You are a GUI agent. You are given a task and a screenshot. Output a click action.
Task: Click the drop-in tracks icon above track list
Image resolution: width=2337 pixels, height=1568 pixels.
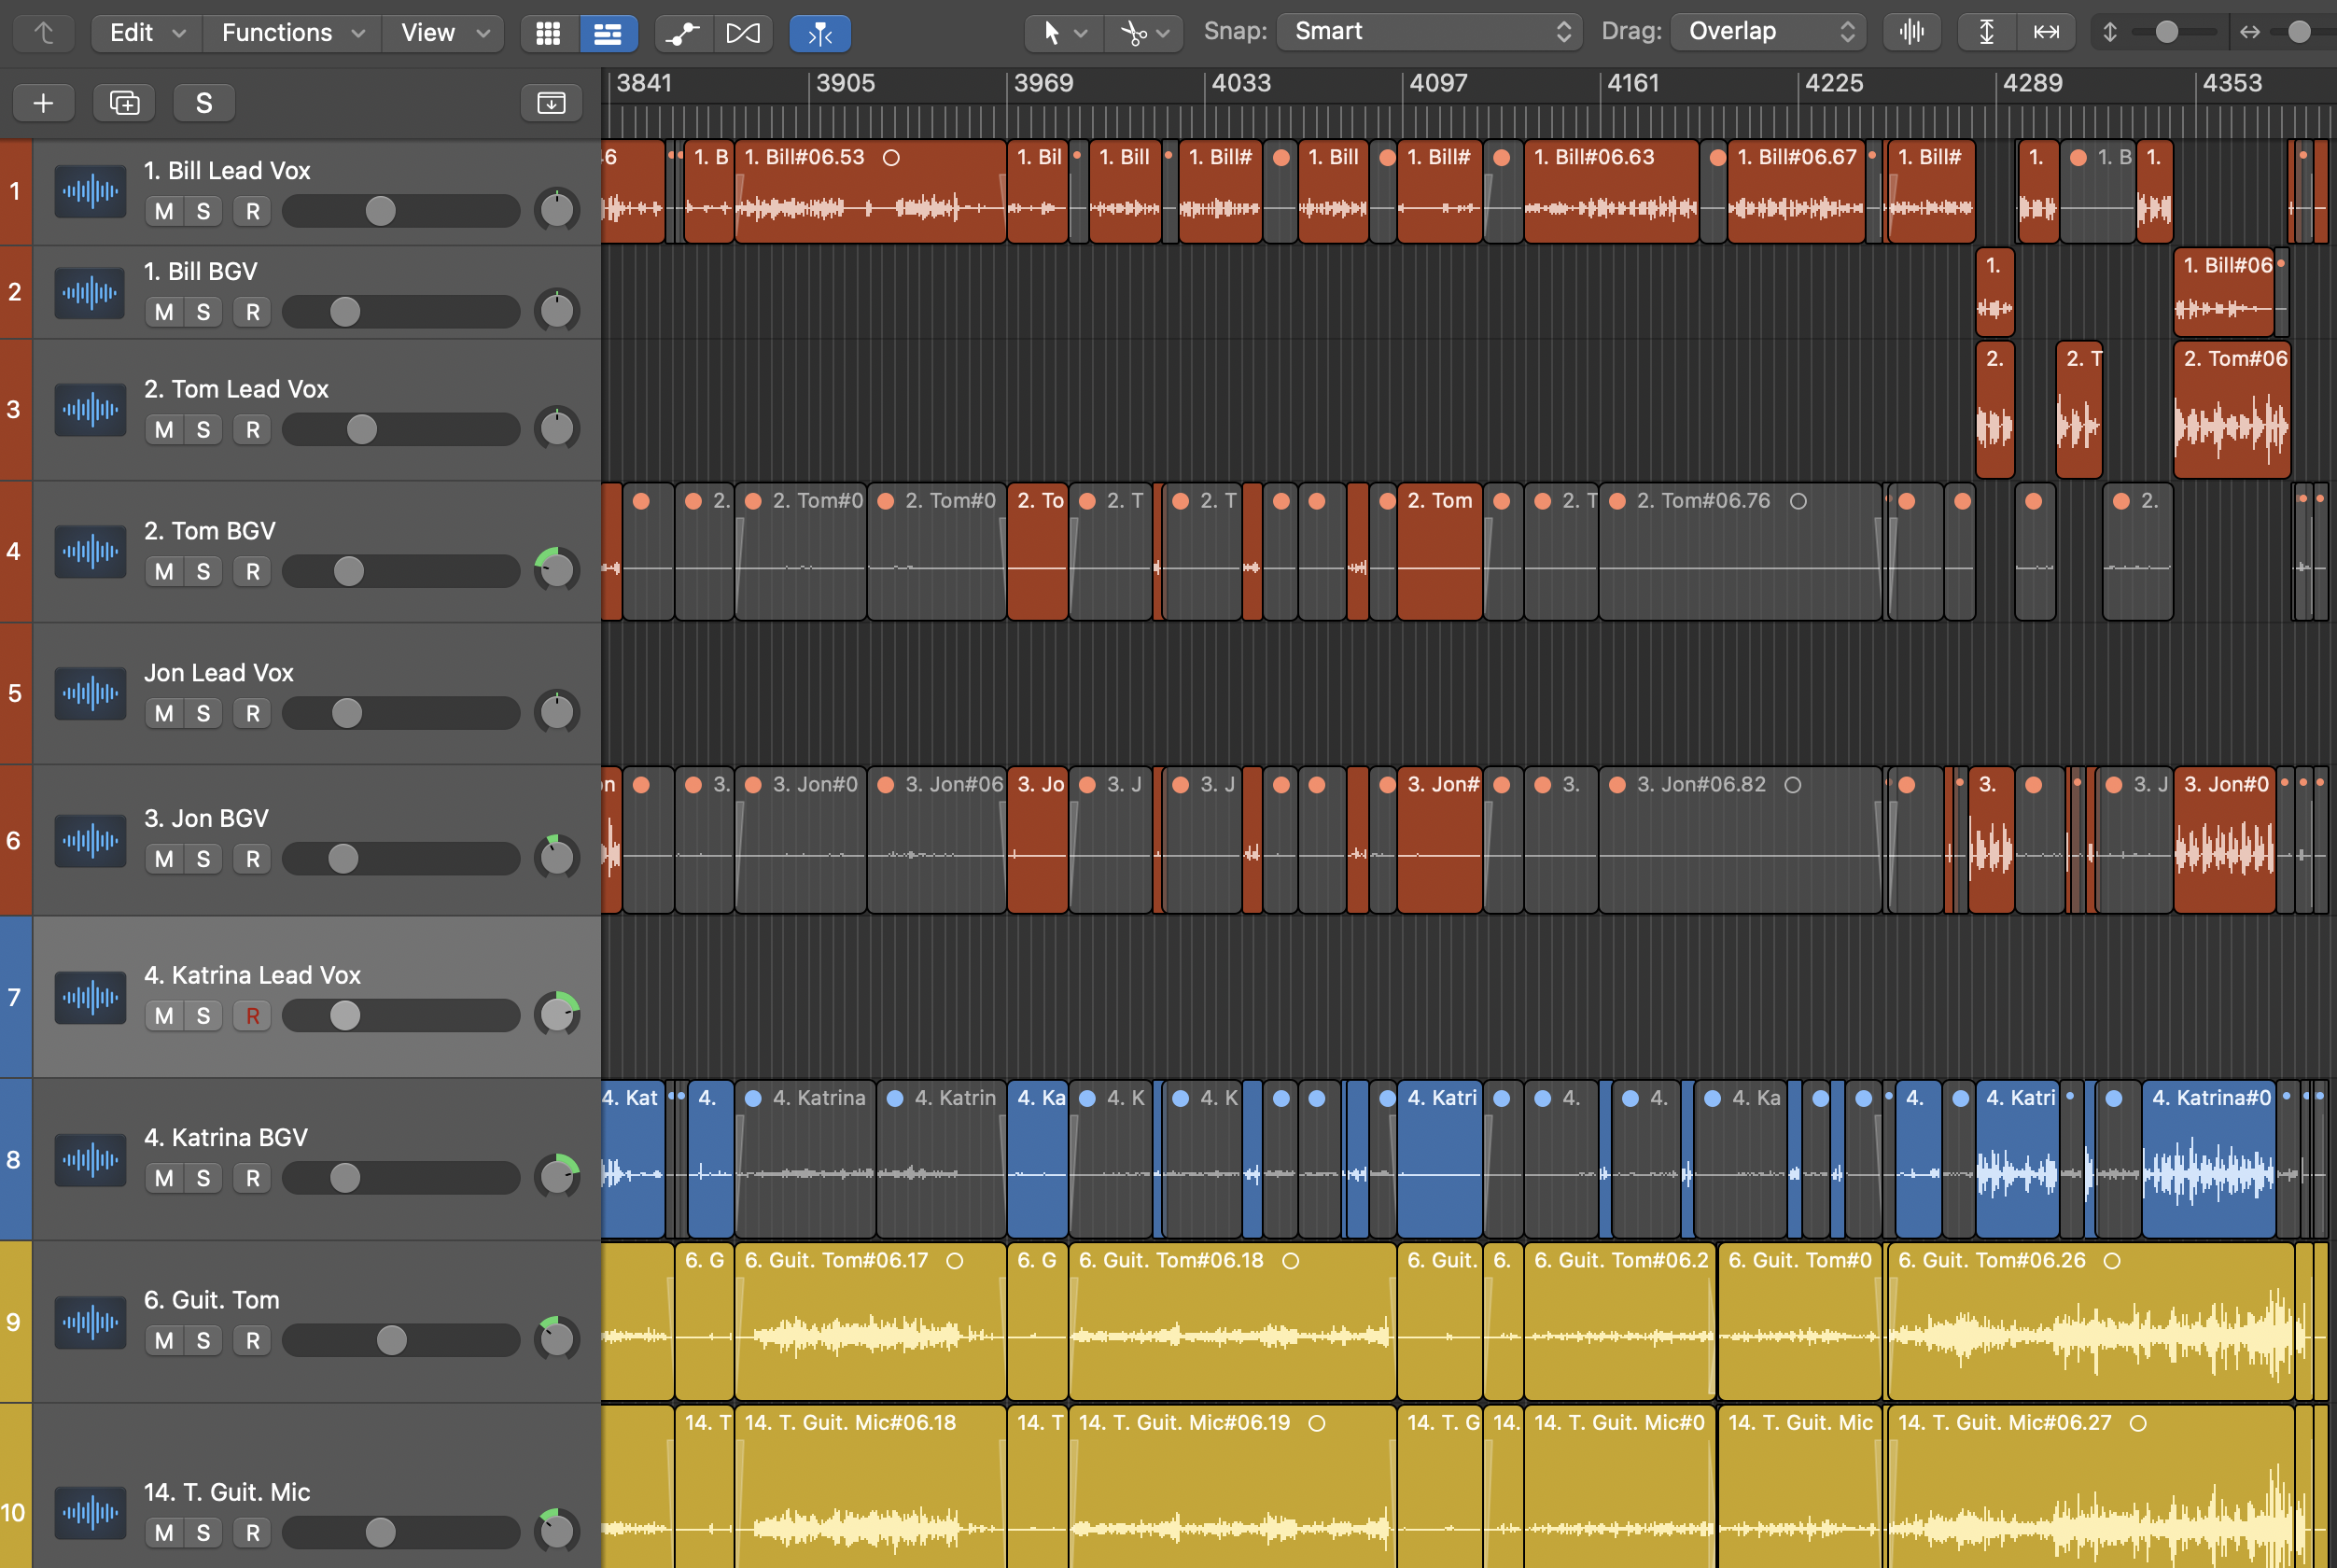[x=551, y=103]
